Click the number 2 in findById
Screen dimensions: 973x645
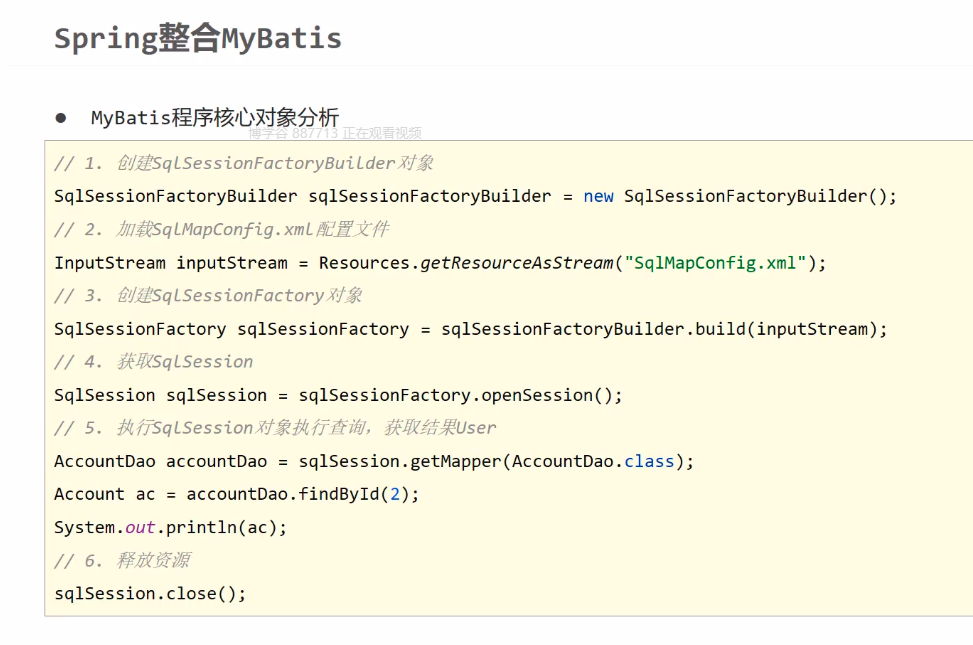pos(400,494)
